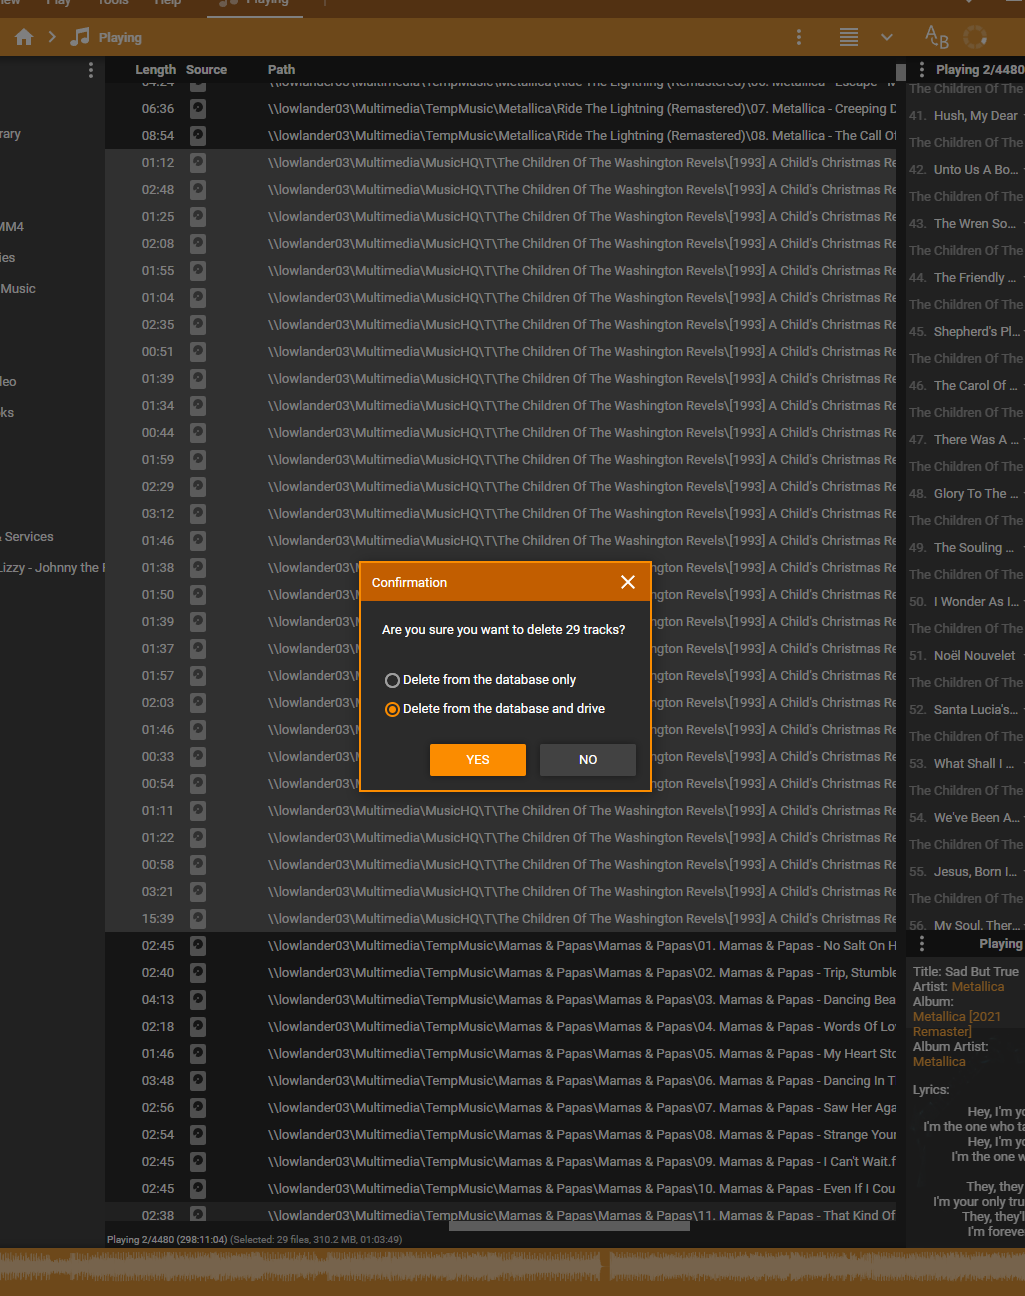This screenshot has width=1025, height=1296.
Task: Open the lower Playing info panel menu
Action: 921,944
